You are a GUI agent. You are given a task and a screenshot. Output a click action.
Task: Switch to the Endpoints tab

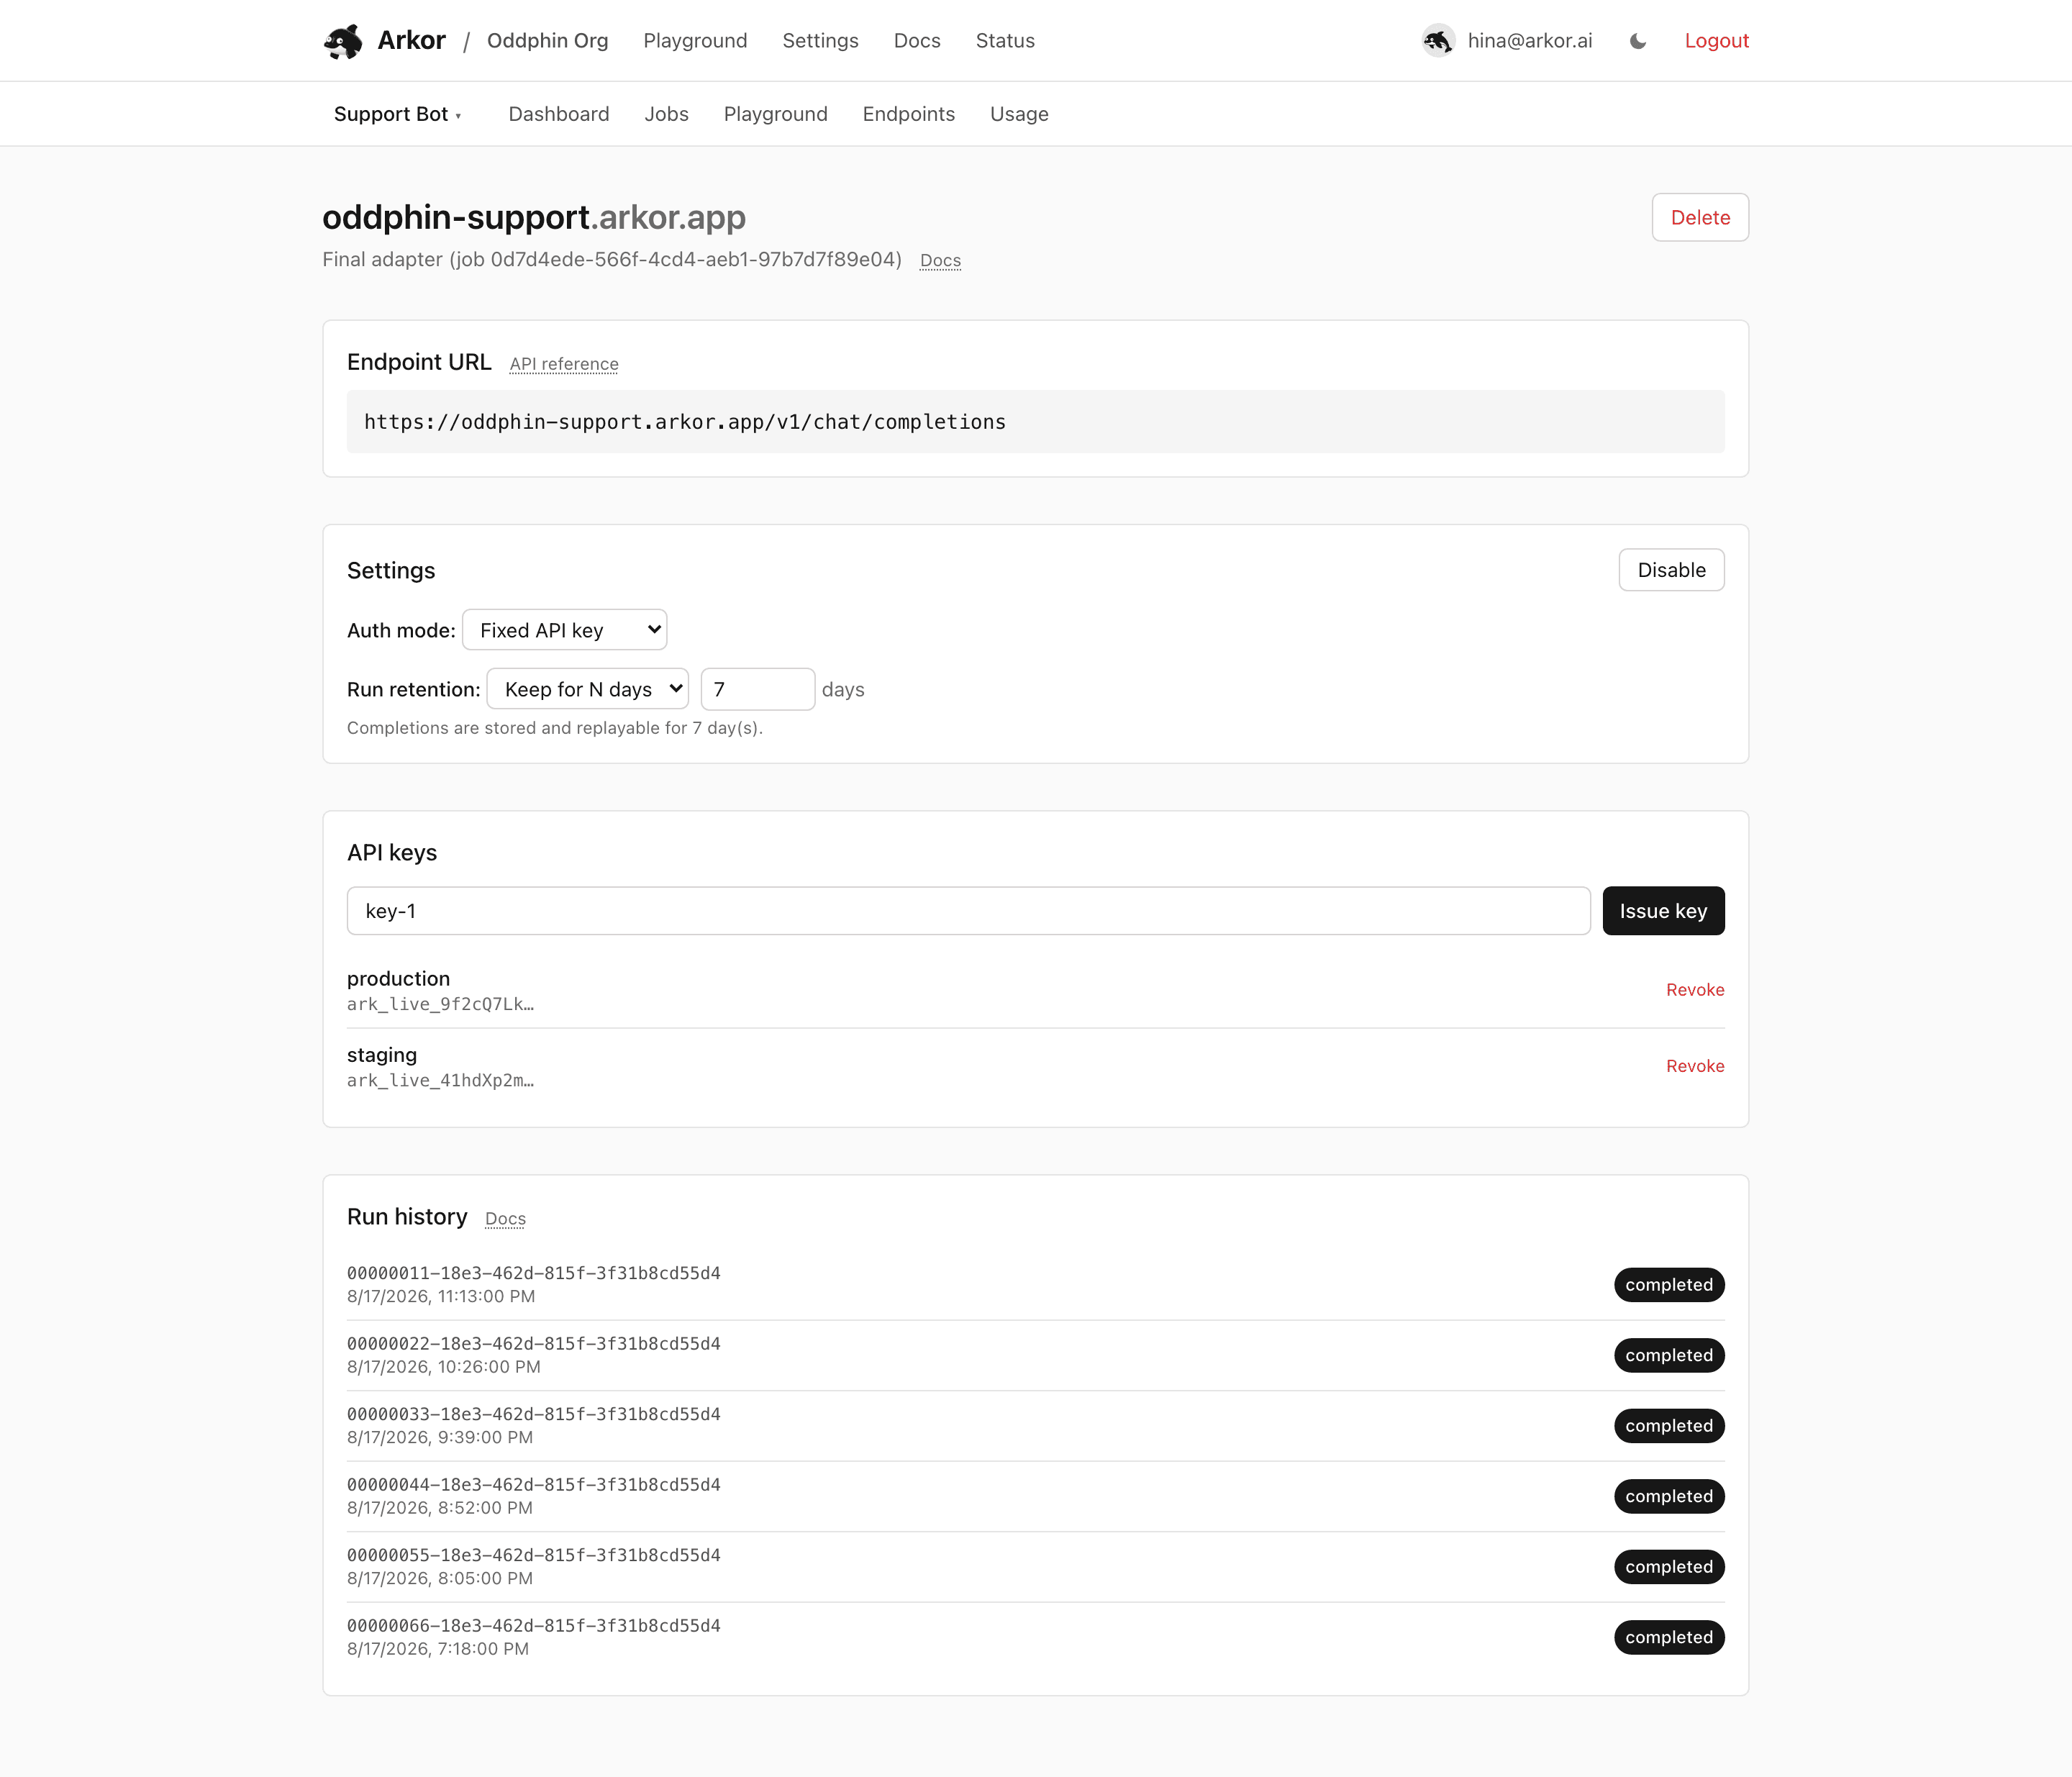(x=908, y=114)
